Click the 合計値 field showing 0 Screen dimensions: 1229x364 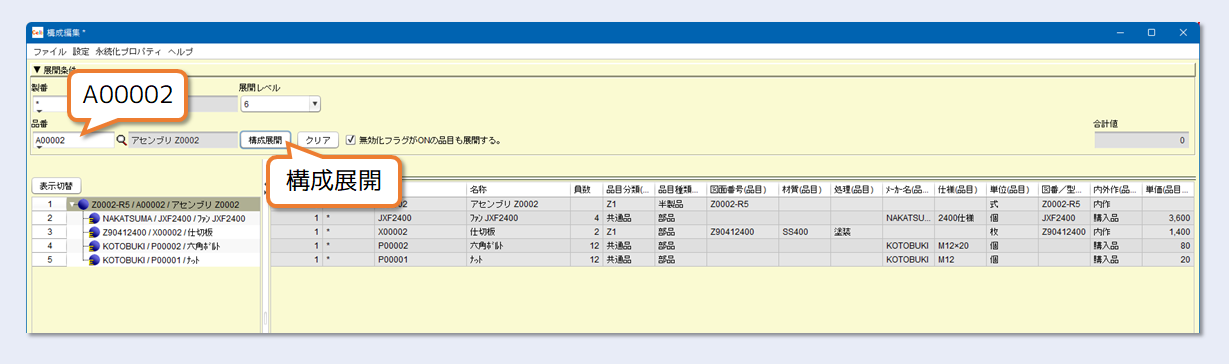pos(1142,141)
